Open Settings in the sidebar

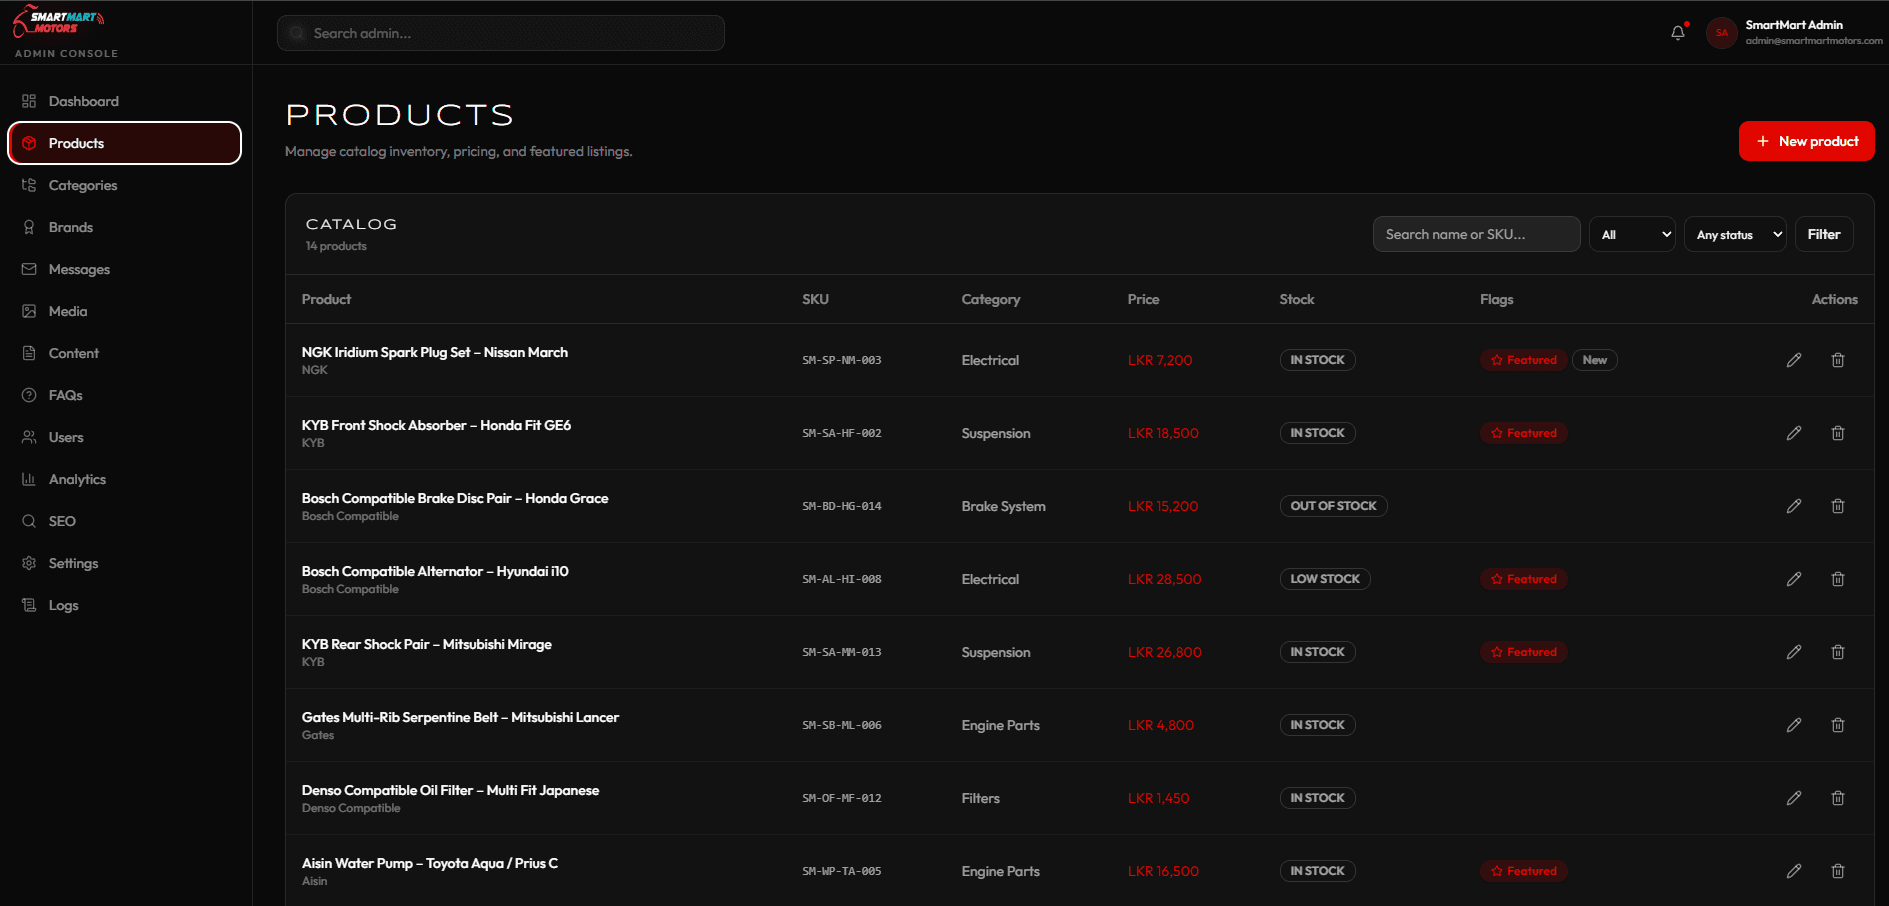click(125, 563)
